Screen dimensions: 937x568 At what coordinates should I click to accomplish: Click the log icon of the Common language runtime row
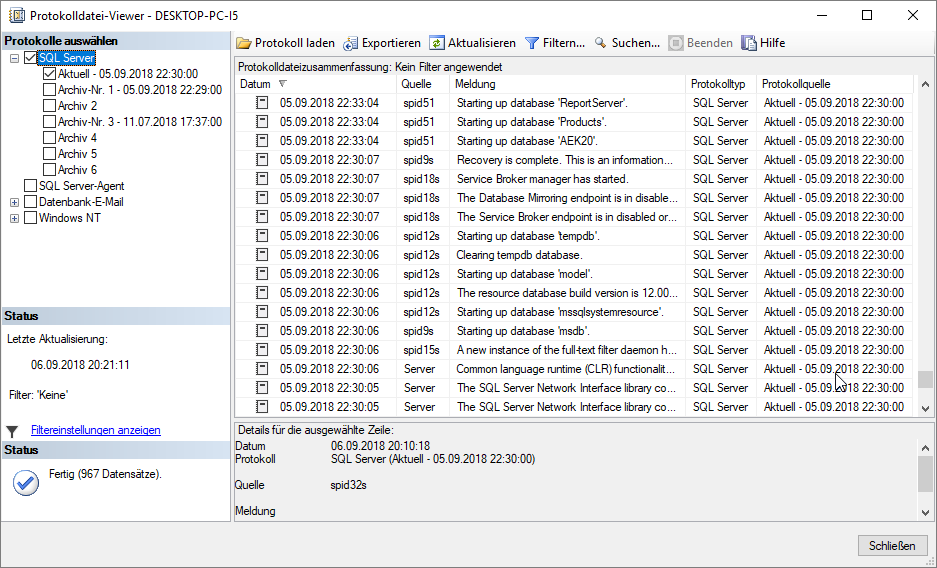tap(262, 369)
